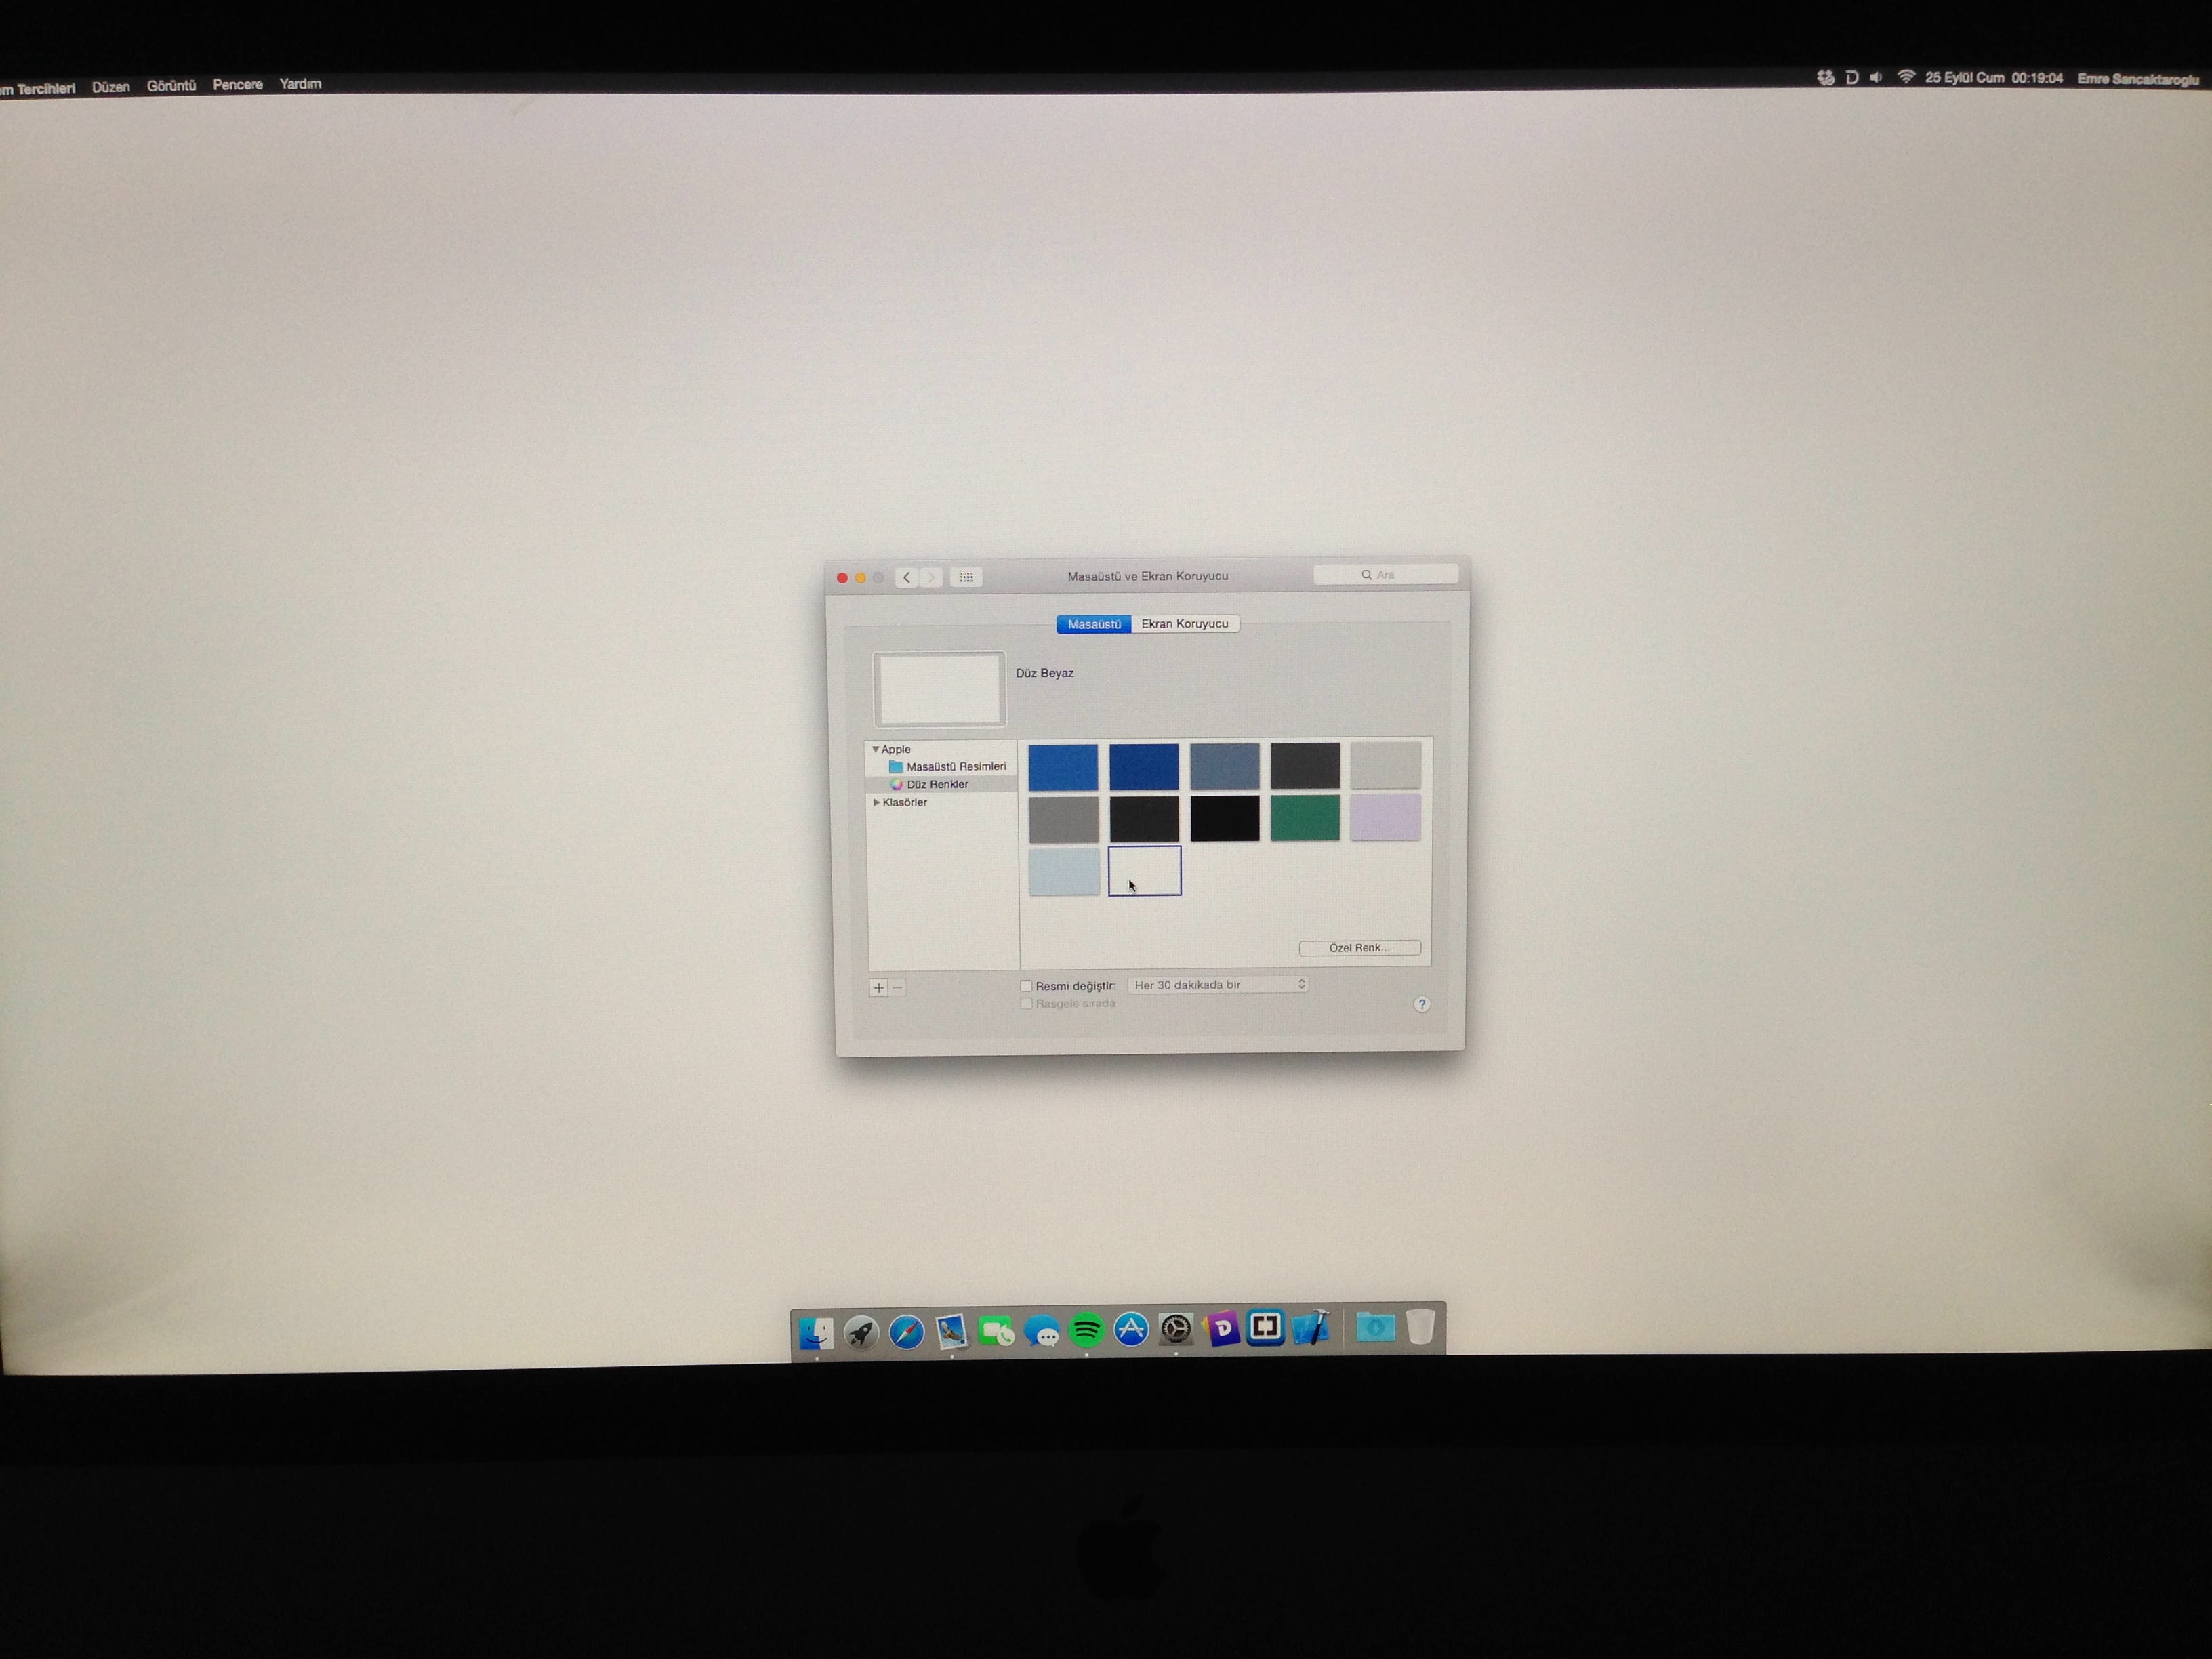Switch to the Ekran Koruyucu tab
The image size is (2212, 1659).
1184,624
